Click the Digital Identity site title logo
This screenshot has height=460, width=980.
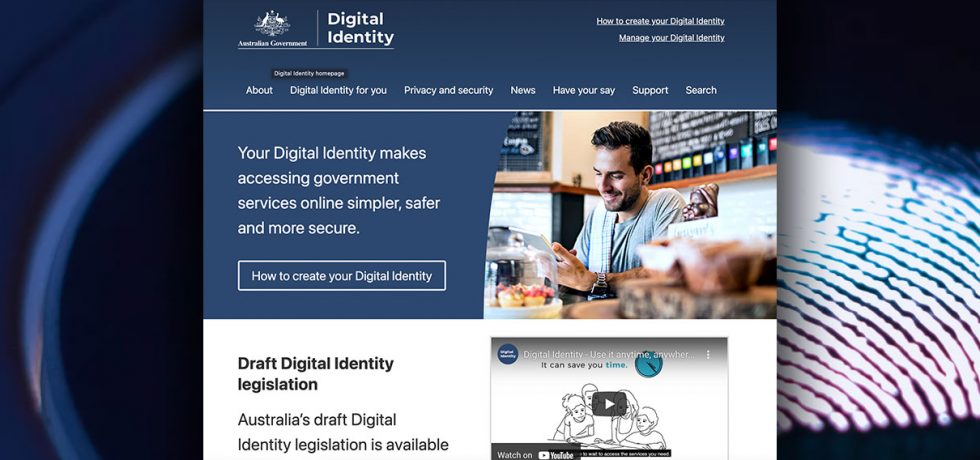361,28
